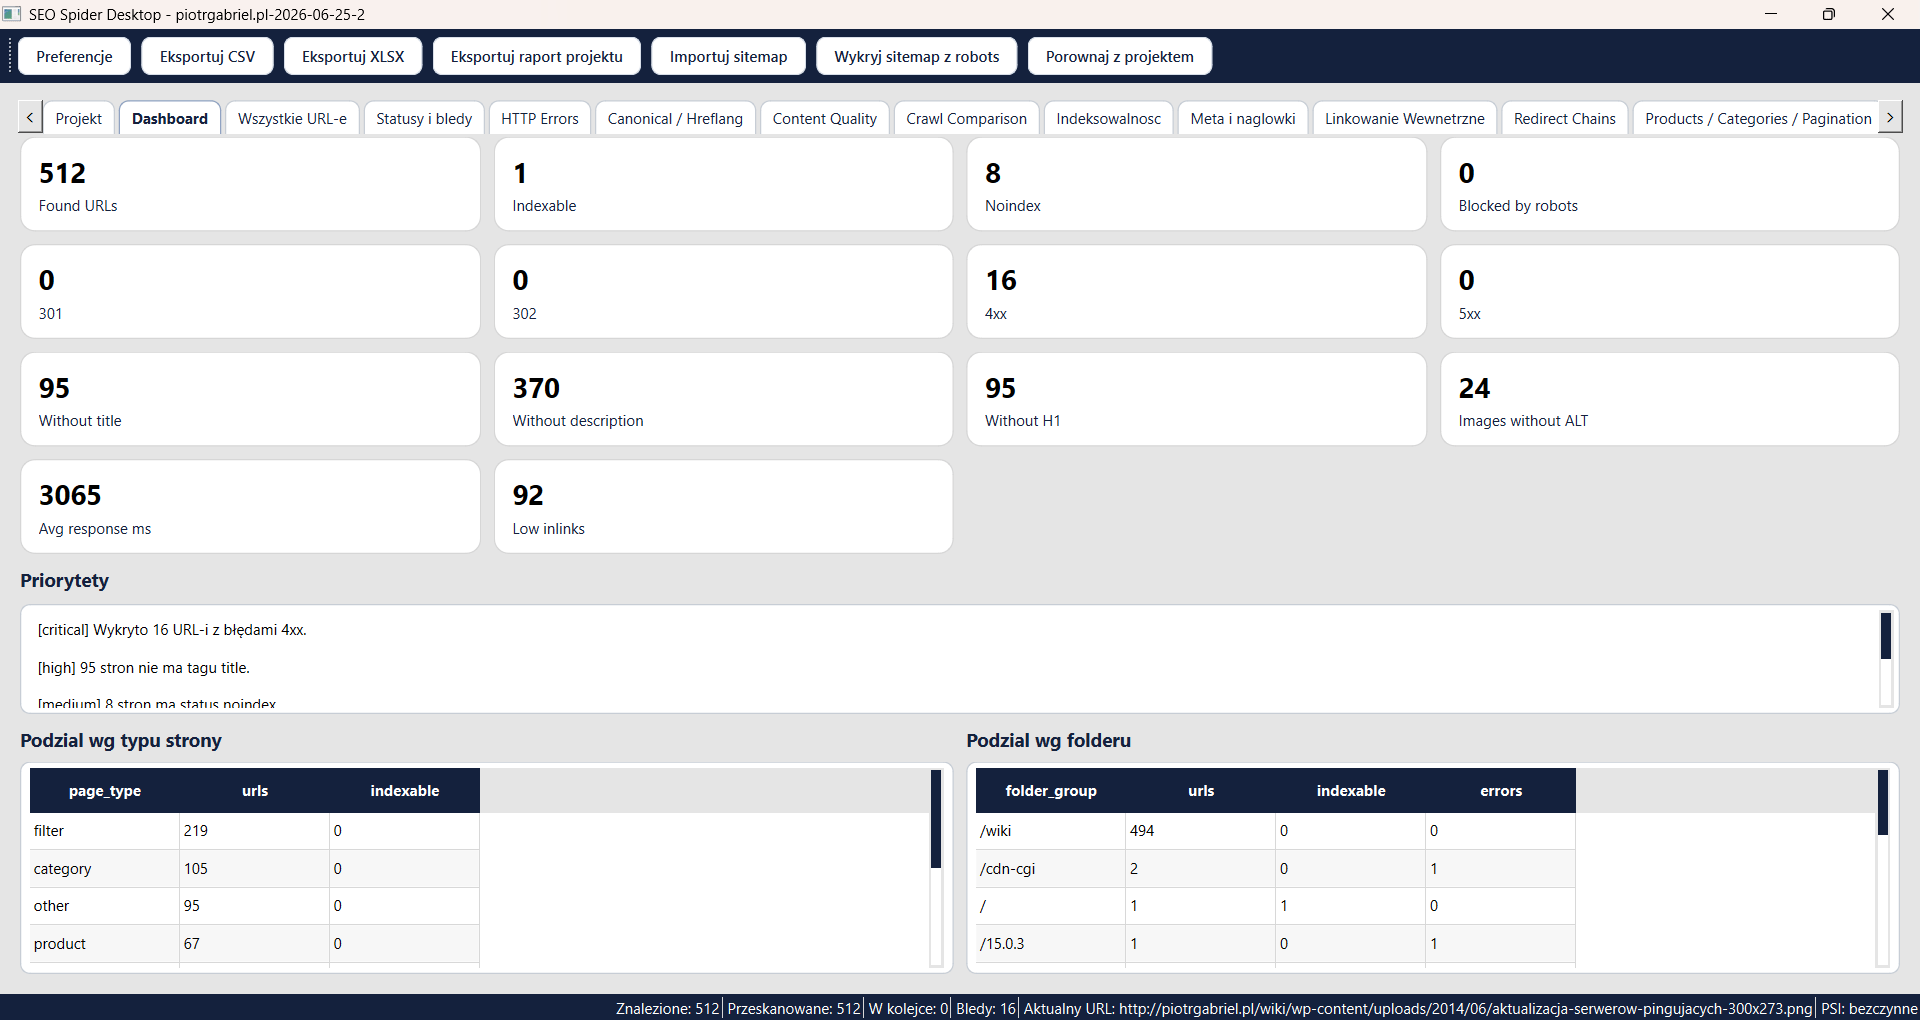The width and height of the screenshot is (1920, 1020).
Task: Open Statusy i bledy tab
Action: pyautogui.click(x=424, y=118)
